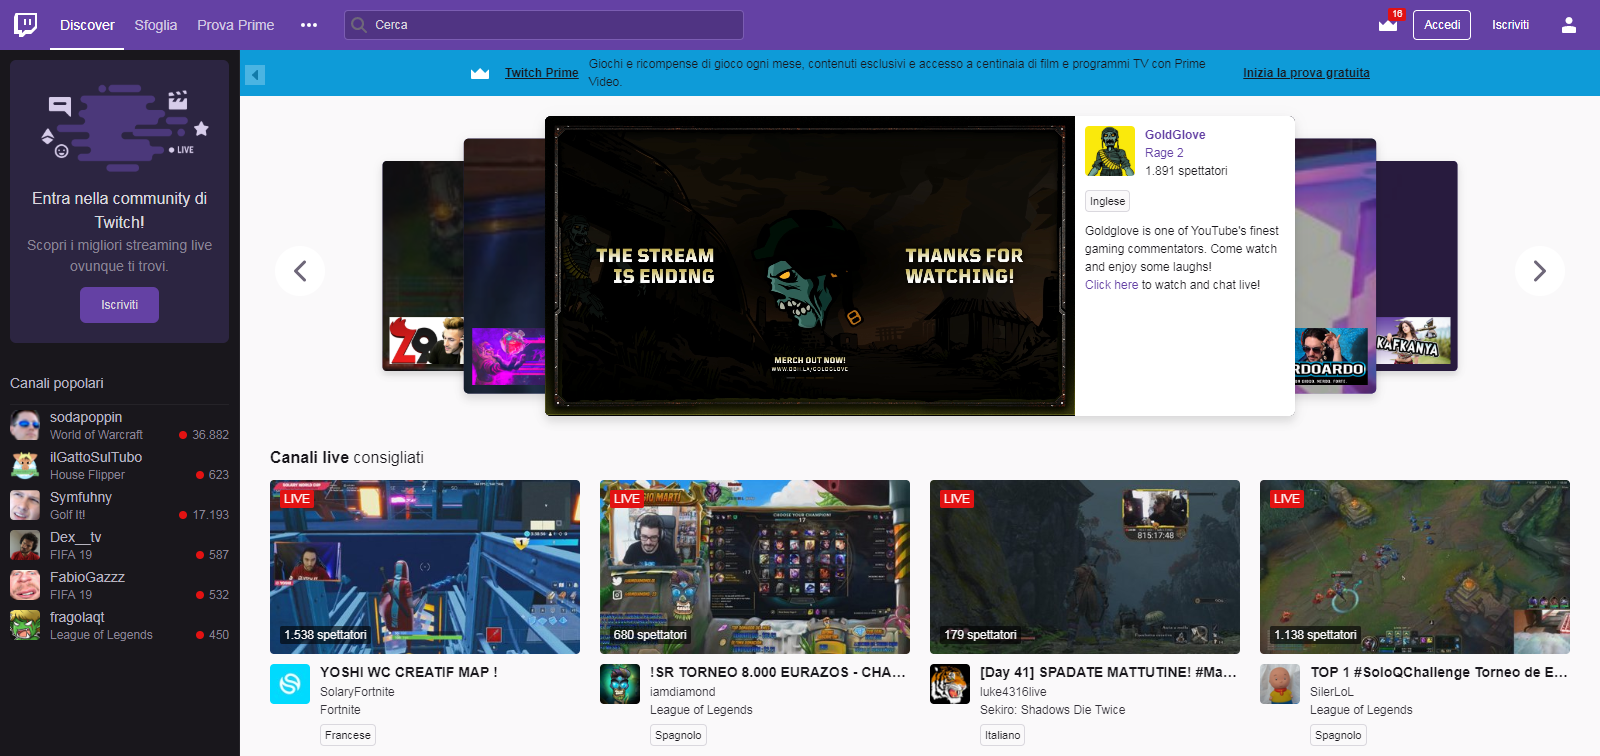Viewport: 1600px width, 756px height.
Task: Open the Twitch logo home link
Action: click(x=26, y=24)
